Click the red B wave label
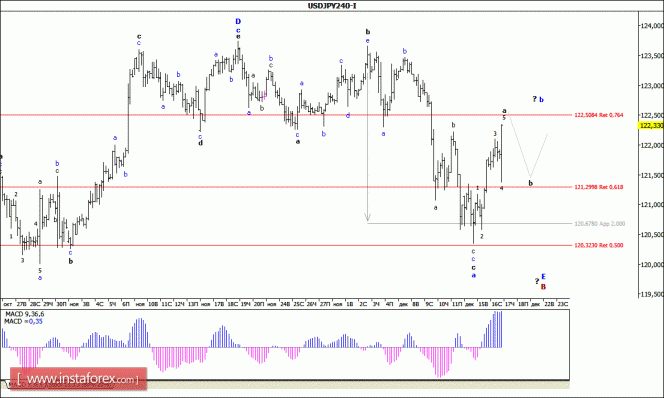Image resolution: width=664 pixels, height=398 pixels. [x=543, y=287]
